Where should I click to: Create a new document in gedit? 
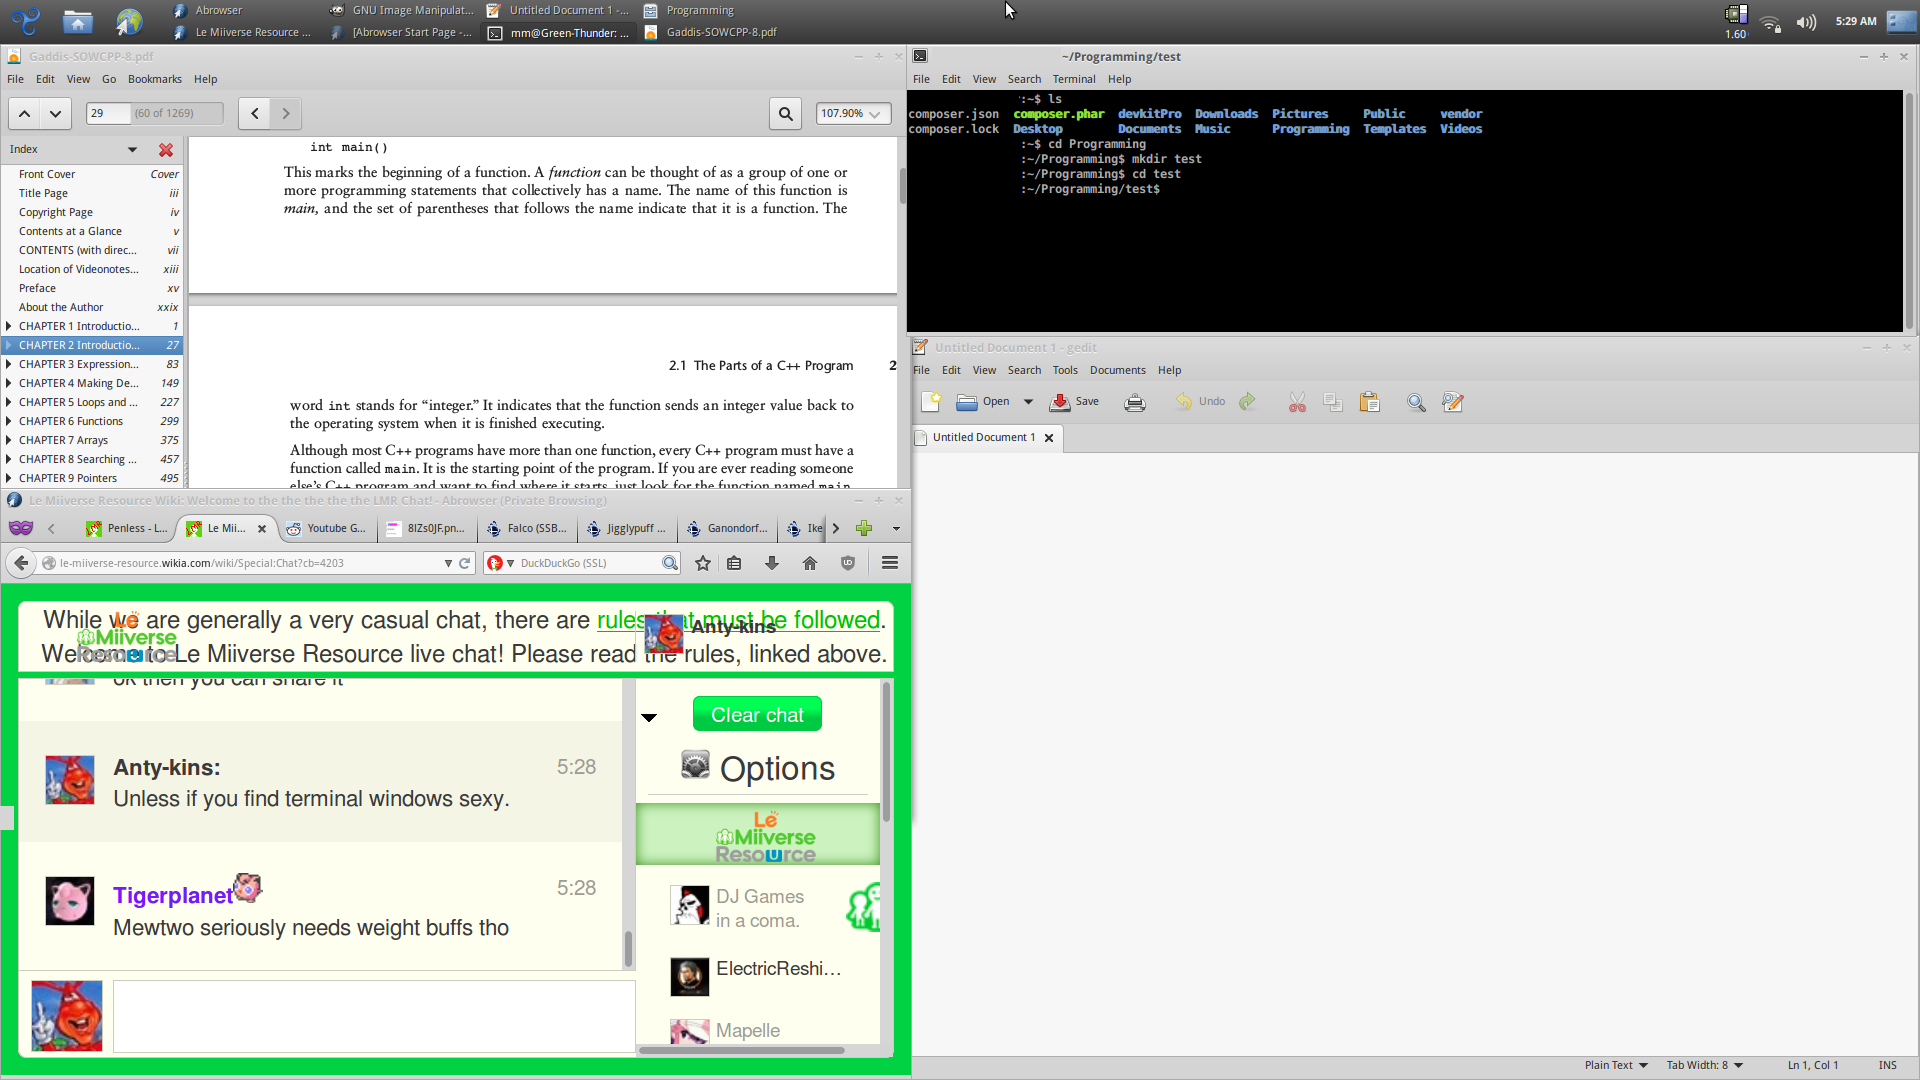click(931, 402)
